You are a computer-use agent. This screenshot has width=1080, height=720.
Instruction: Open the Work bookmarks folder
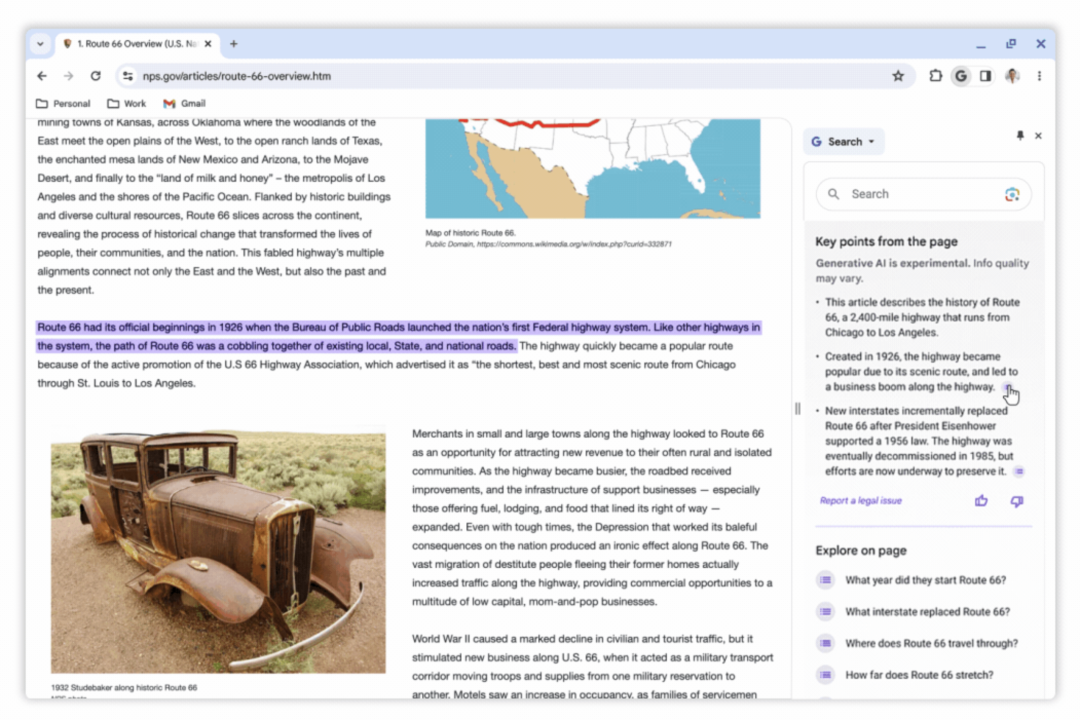(x=127, y=103)
